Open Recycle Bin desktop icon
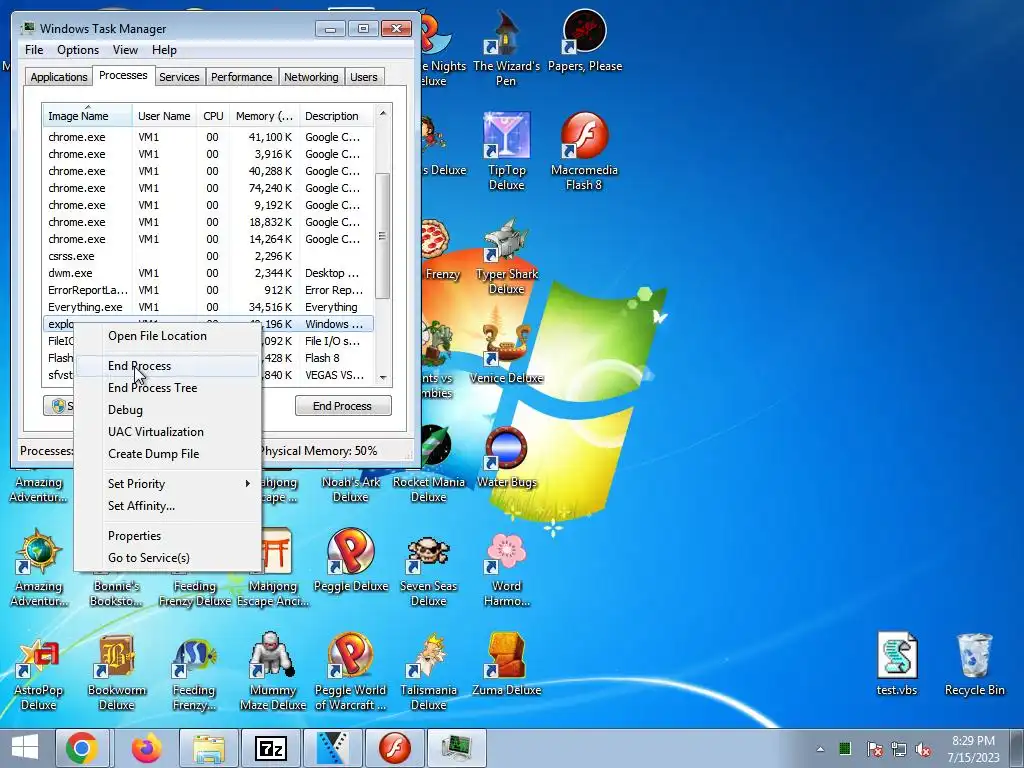 (974, 665)
